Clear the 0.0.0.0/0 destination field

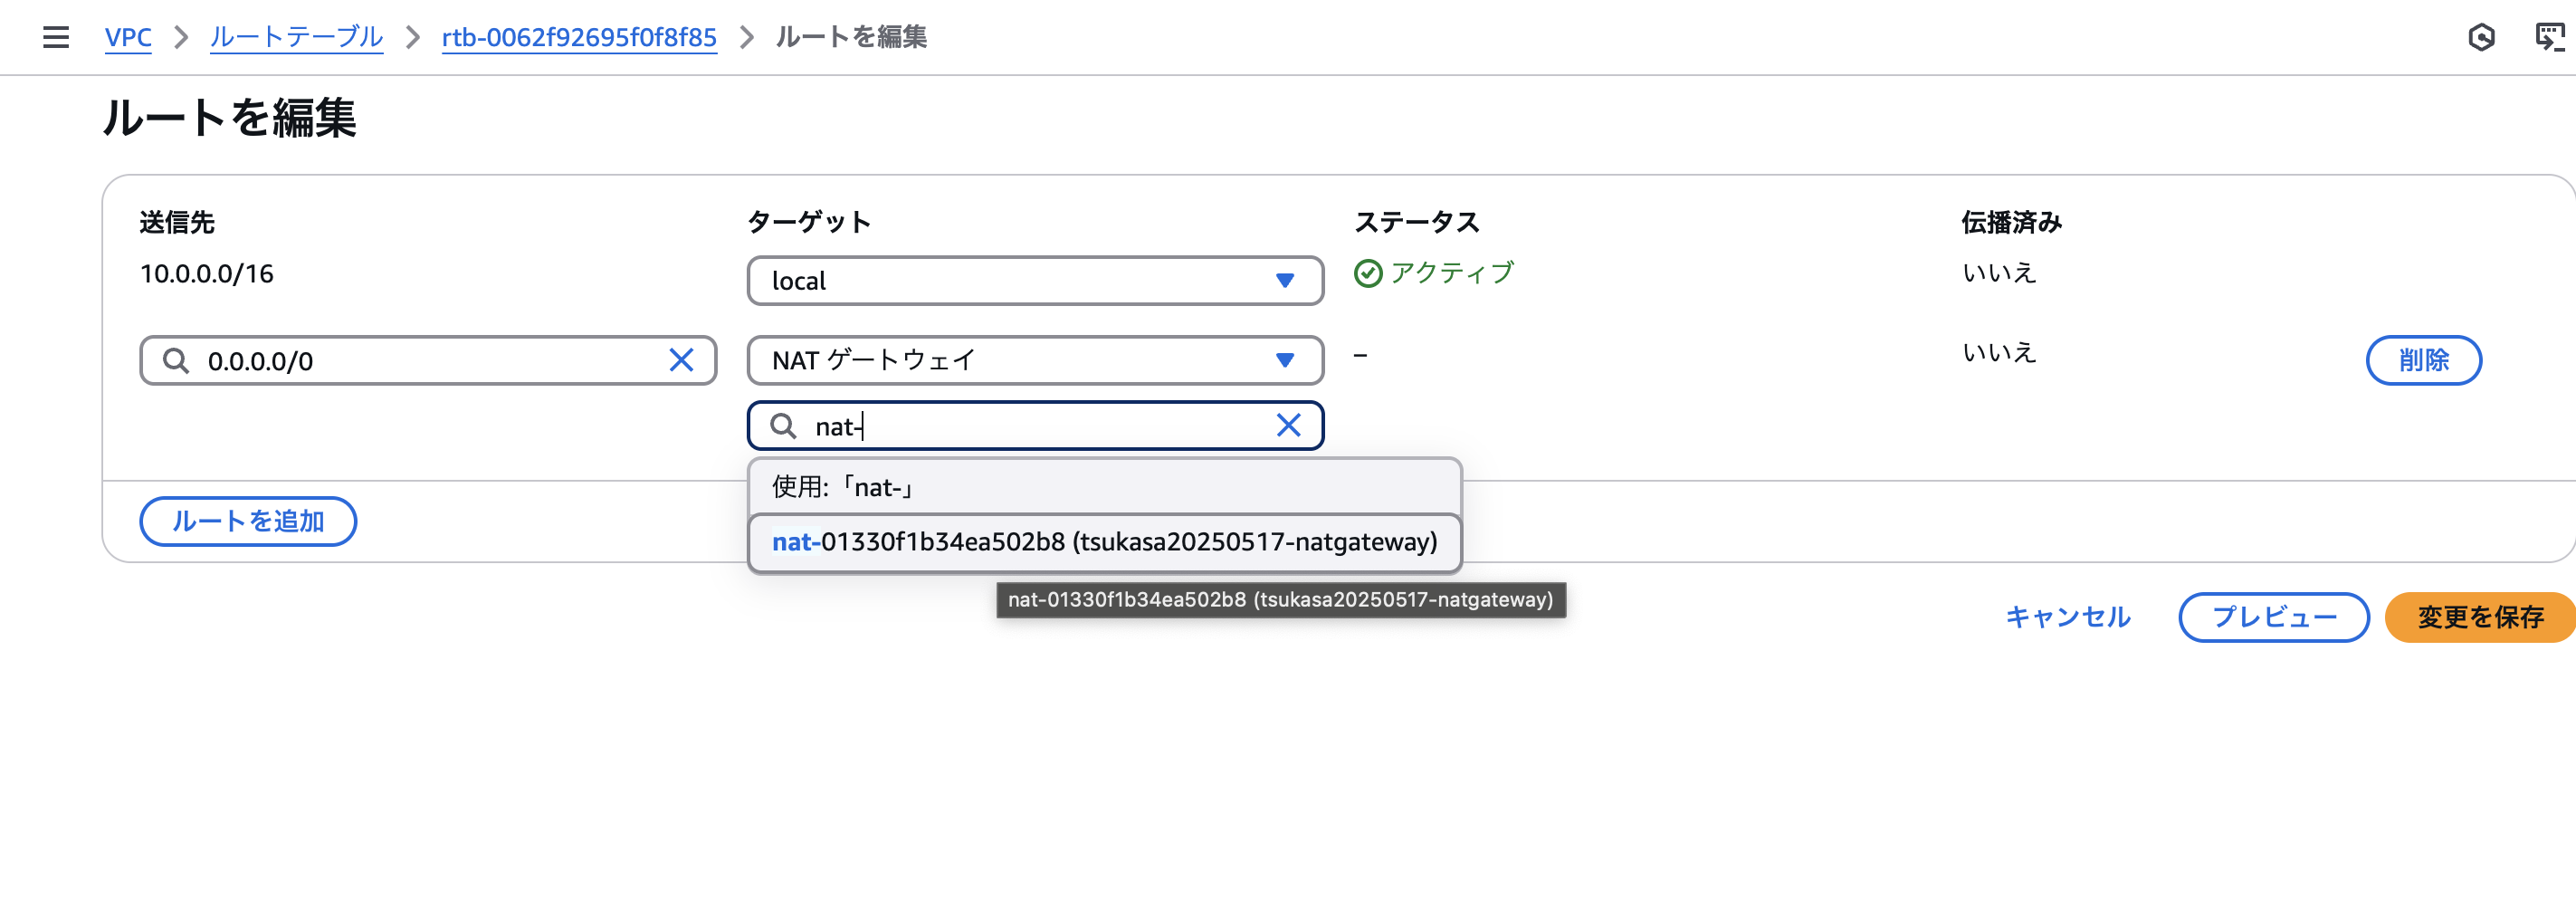[683, 360]
